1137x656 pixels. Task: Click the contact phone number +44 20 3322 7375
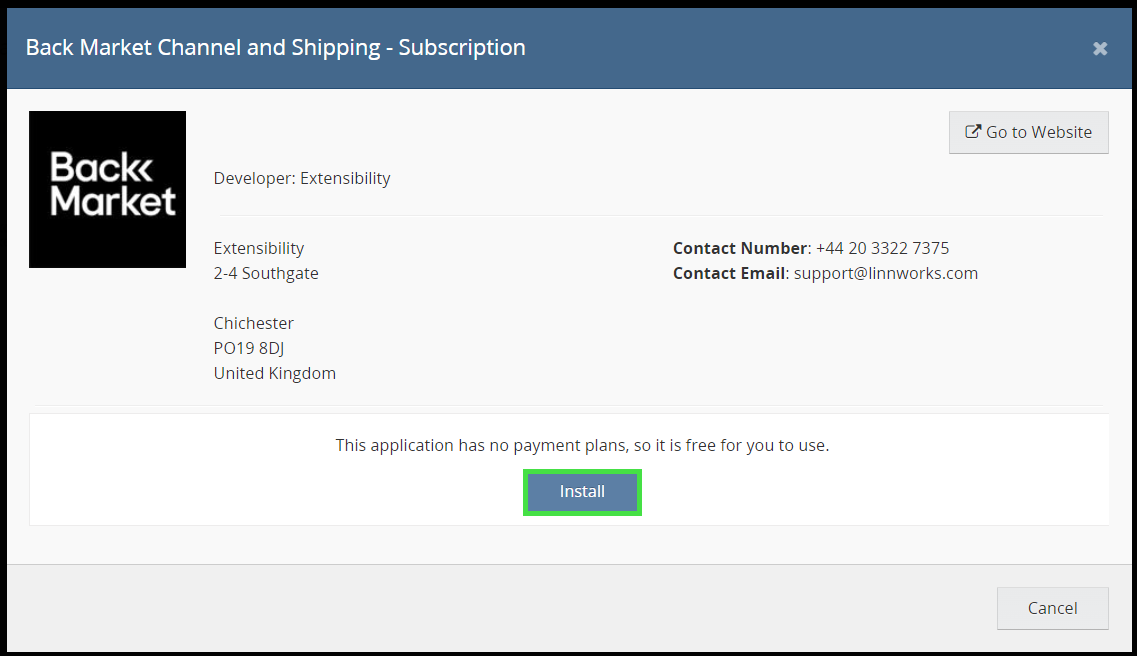coord(882,248)
